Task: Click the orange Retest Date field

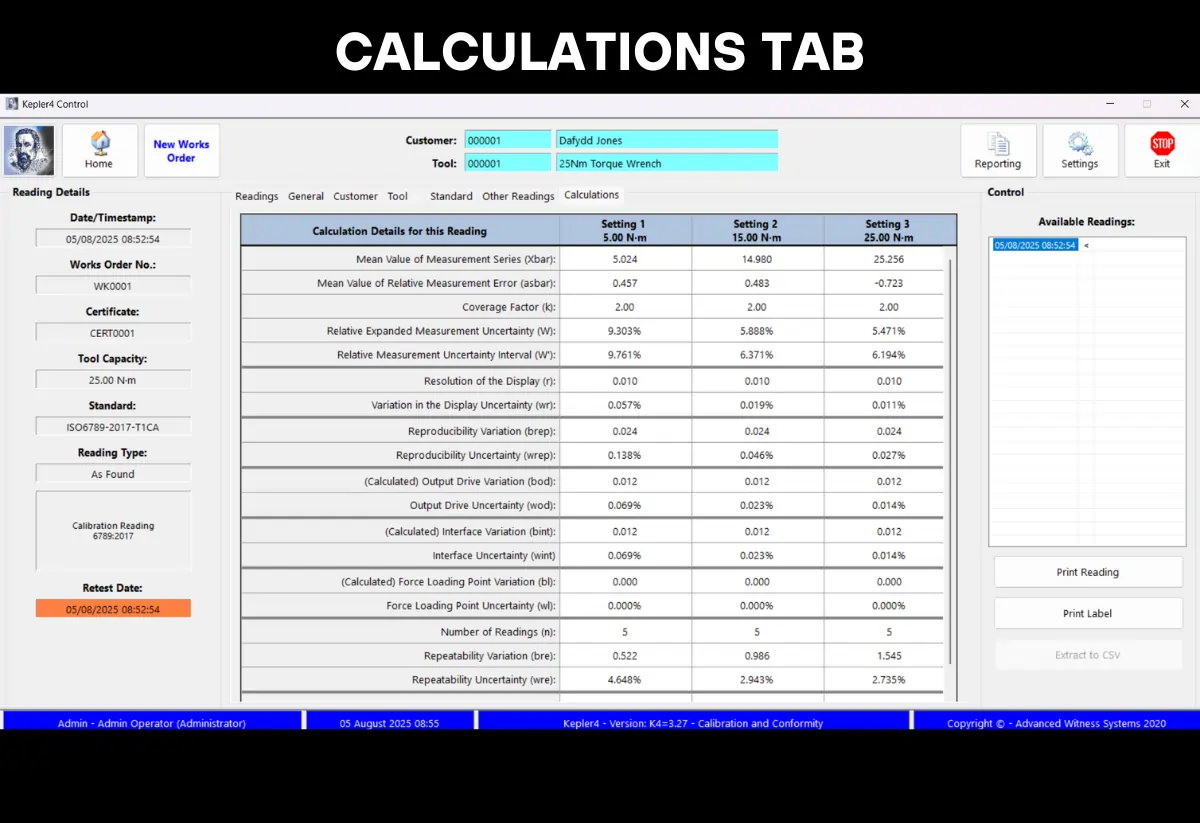Action: click(112, 606)
